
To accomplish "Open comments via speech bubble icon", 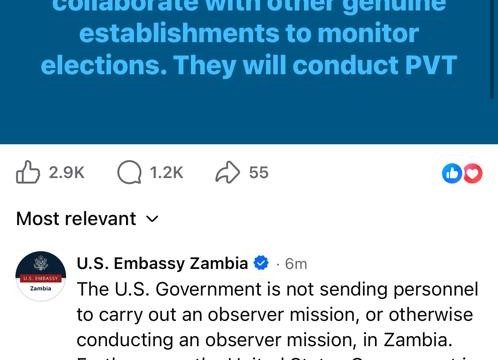I will (x=129, y=172).
